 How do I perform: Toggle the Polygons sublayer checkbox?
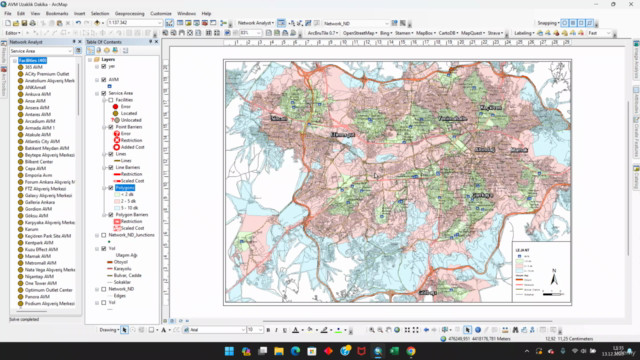[x=111, y=188]
